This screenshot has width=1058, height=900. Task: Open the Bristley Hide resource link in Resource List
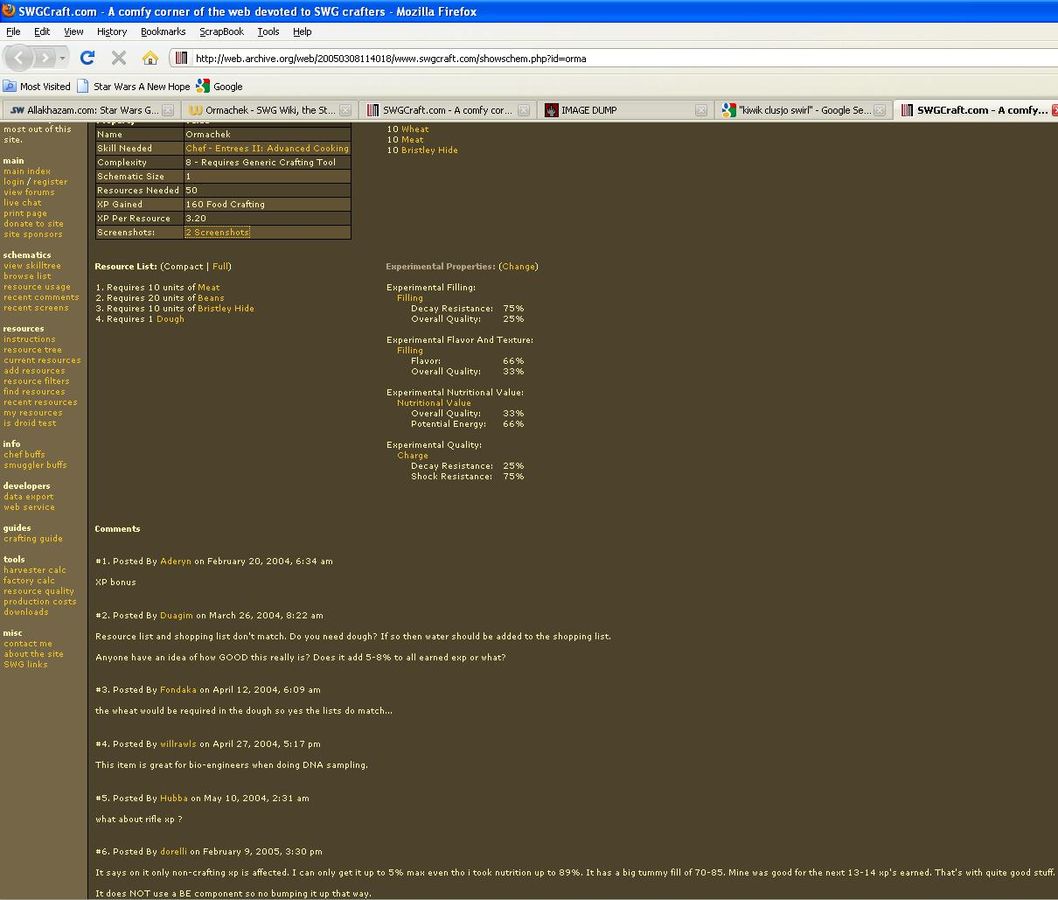click(225, 309)
